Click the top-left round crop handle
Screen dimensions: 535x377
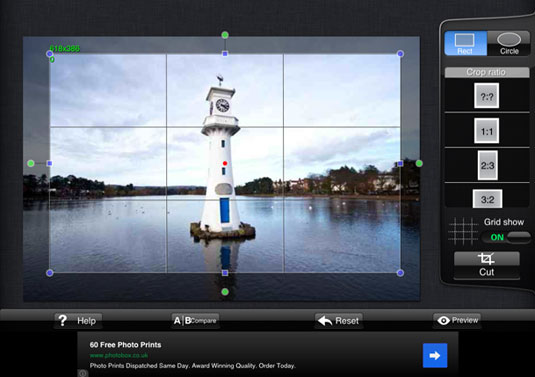tap(49, 54)
